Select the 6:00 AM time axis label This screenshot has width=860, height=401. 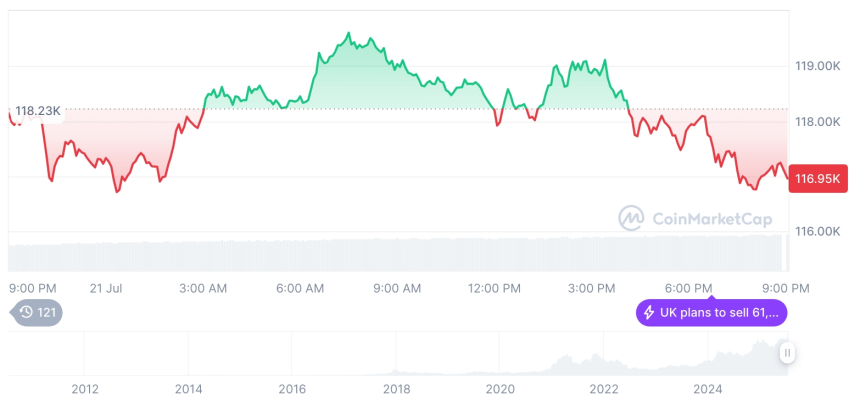pos(300,288)
